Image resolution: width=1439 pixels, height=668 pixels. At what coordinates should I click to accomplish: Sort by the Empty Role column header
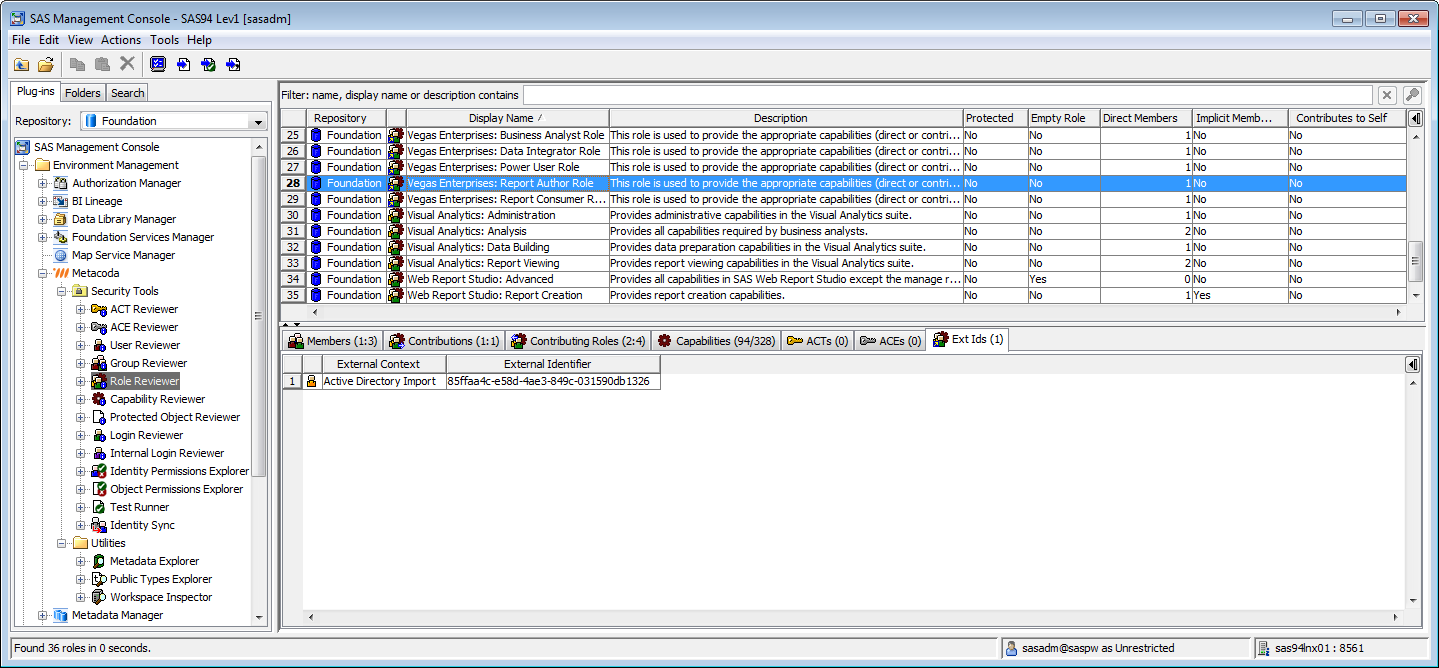tap(1064, 118)
